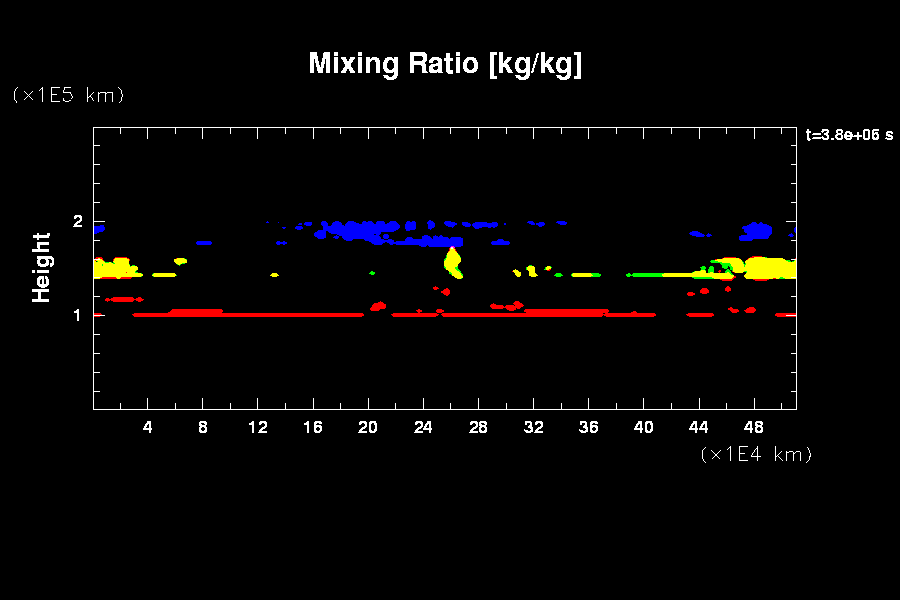This screenshot has height=600, width=900.
Task: Click the x-axis tick label "4"
Action: (148, 427)
